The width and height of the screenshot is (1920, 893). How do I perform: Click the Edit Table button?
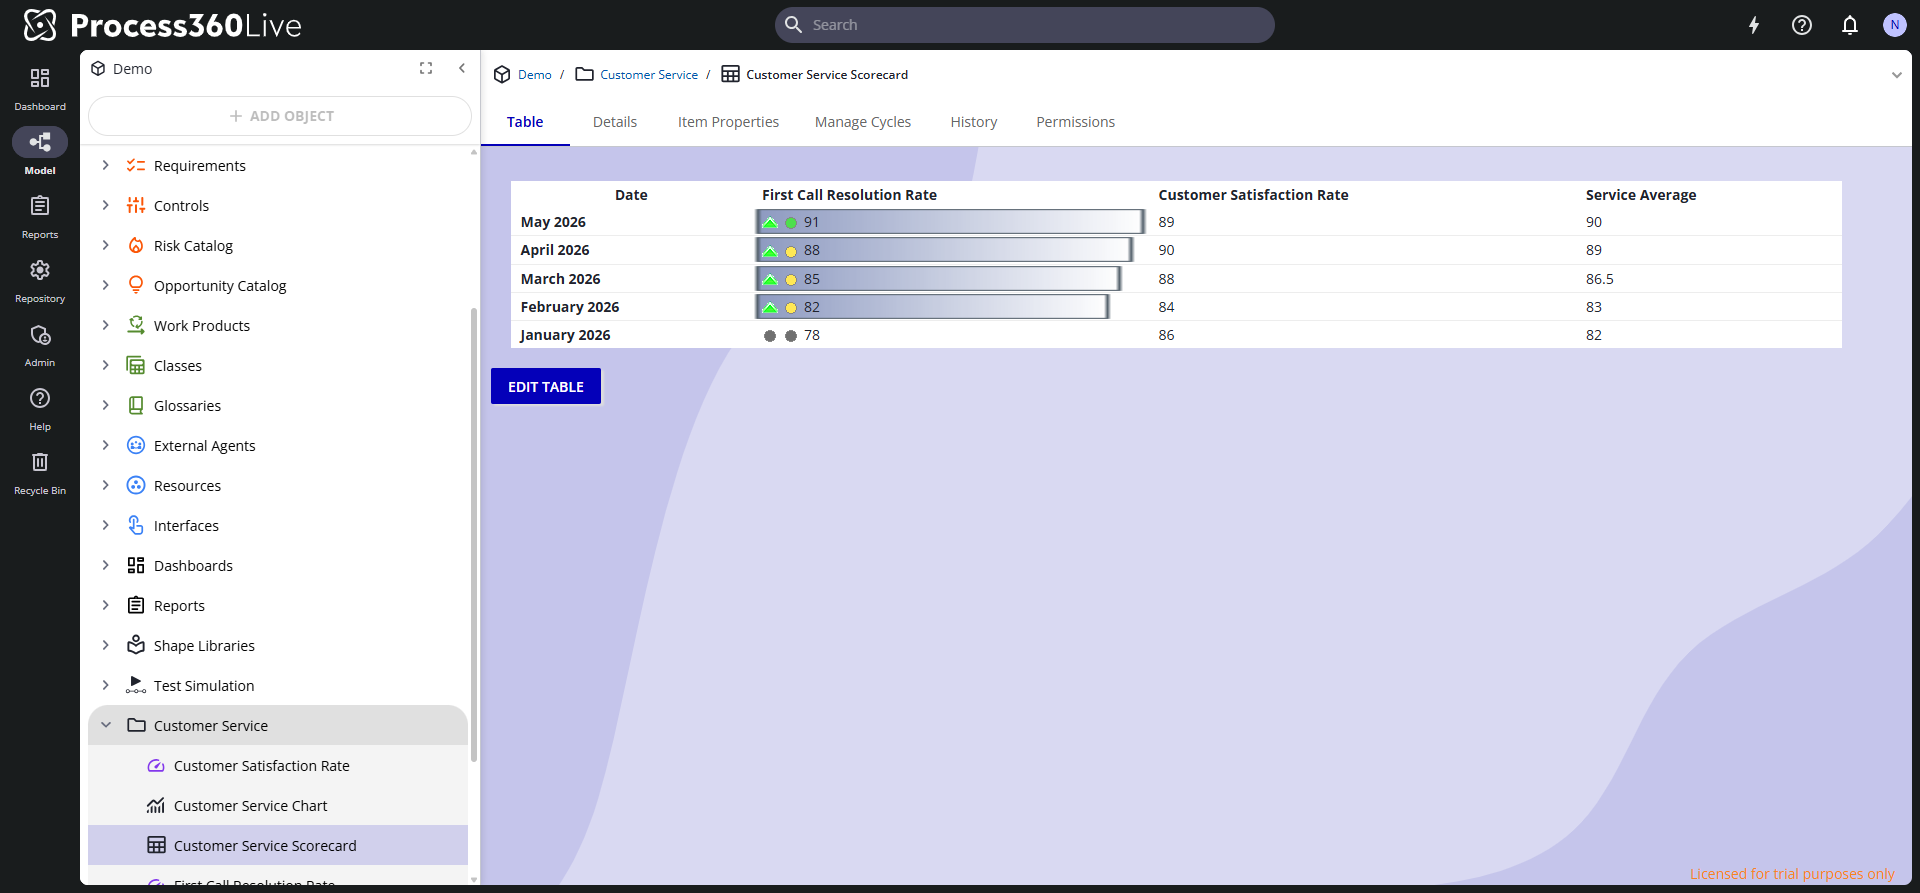pos(546,387)
